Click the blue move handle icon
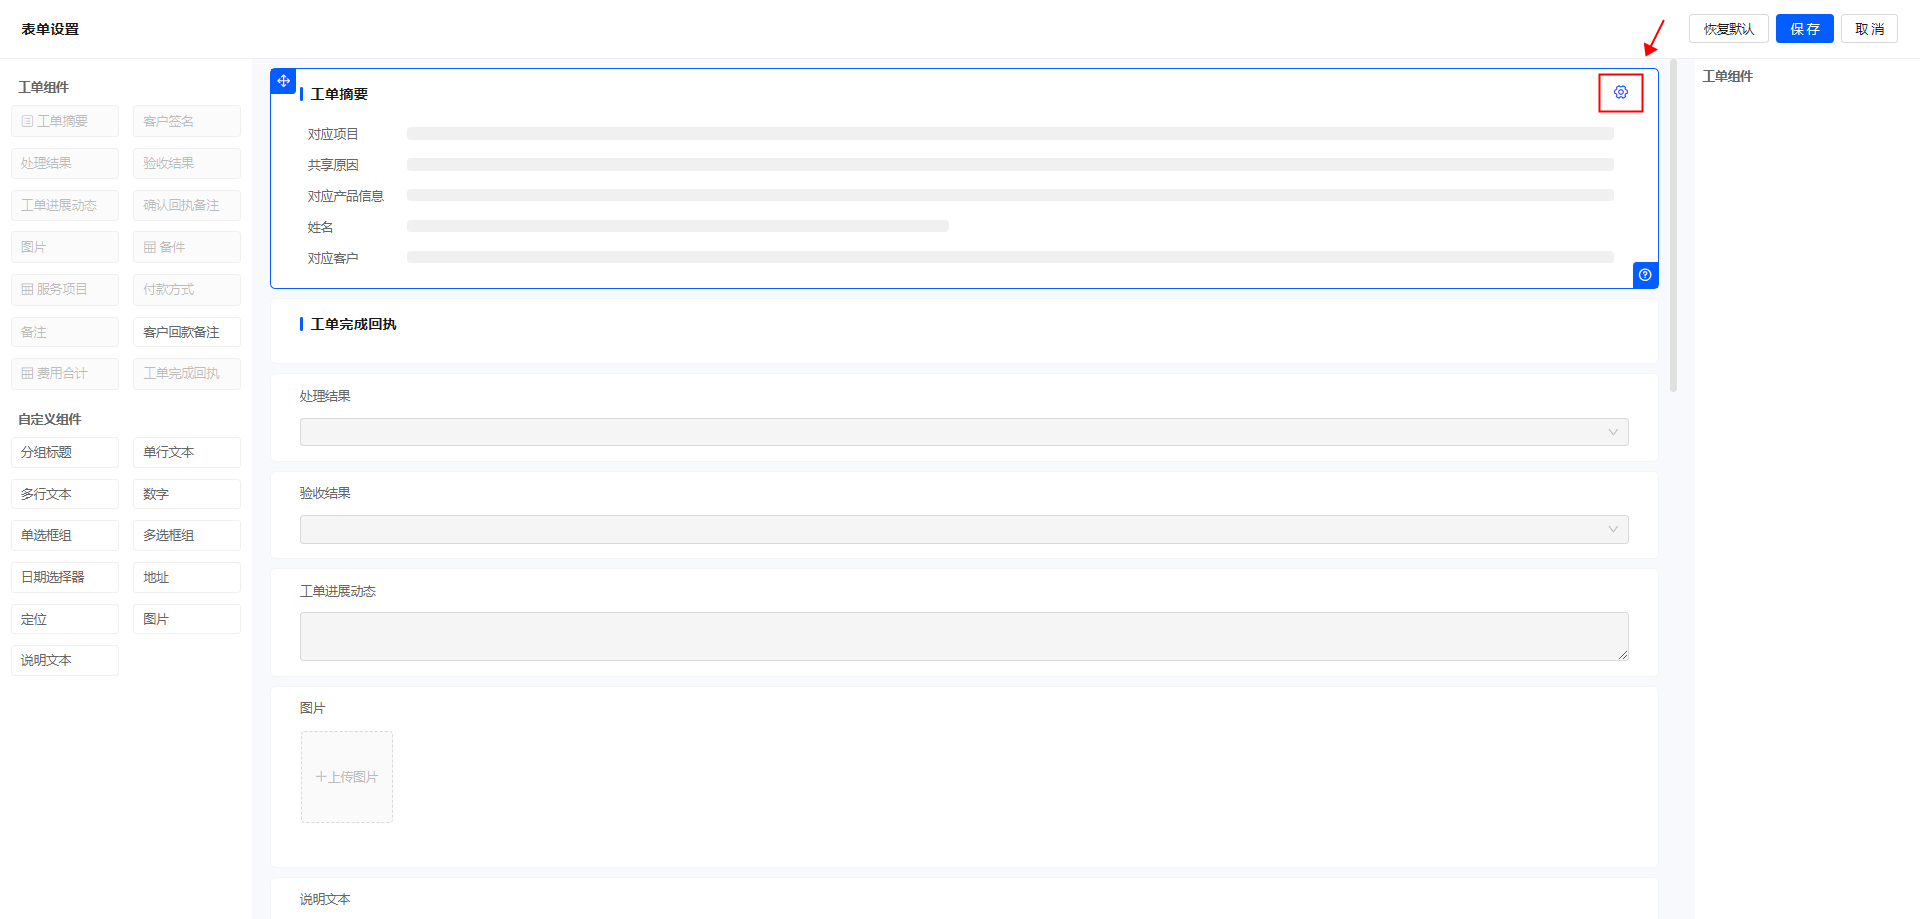 [283, 81]
